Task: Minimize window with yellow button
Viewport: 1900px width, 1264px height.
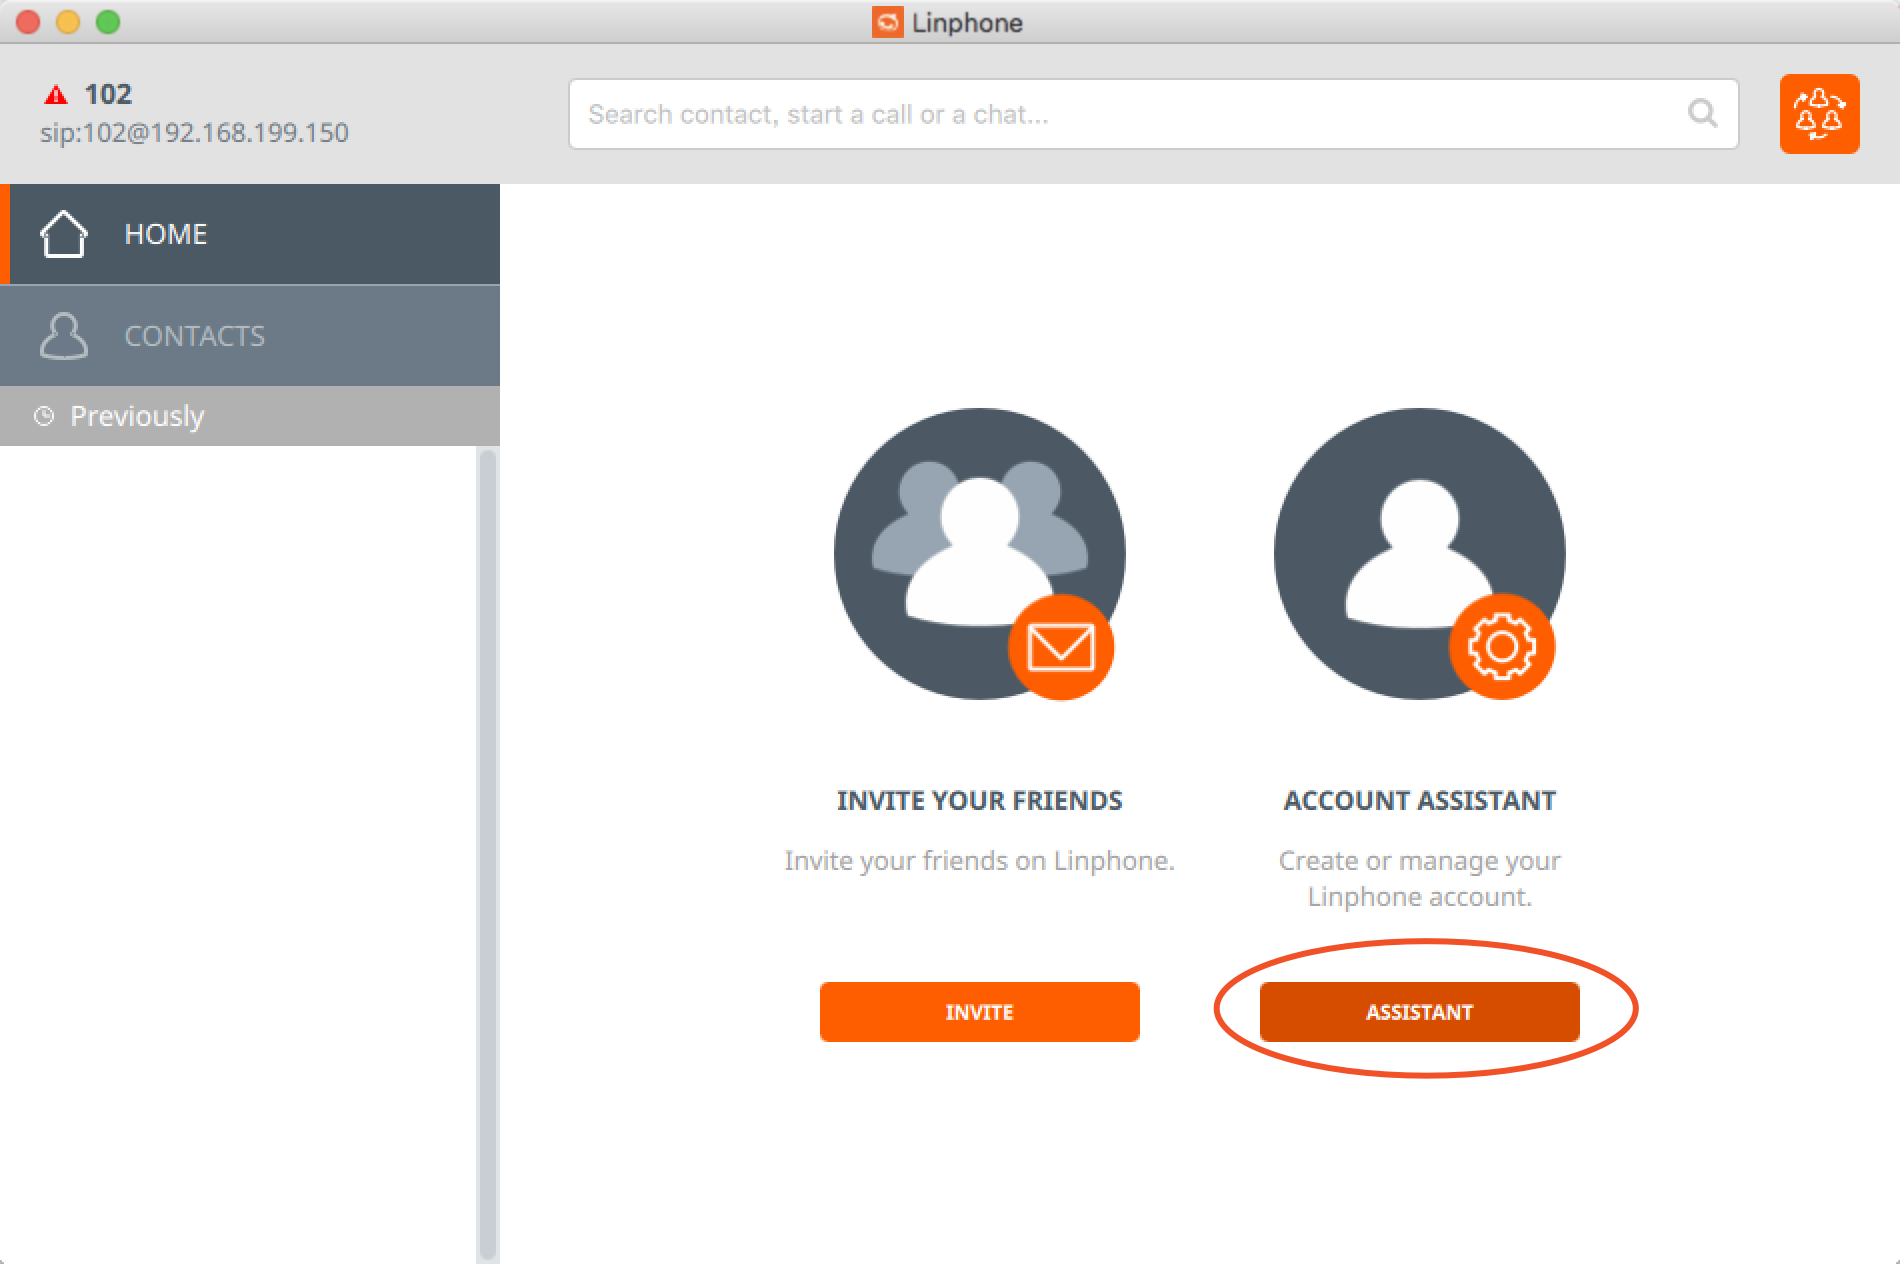Action: (x=68, y=22)
